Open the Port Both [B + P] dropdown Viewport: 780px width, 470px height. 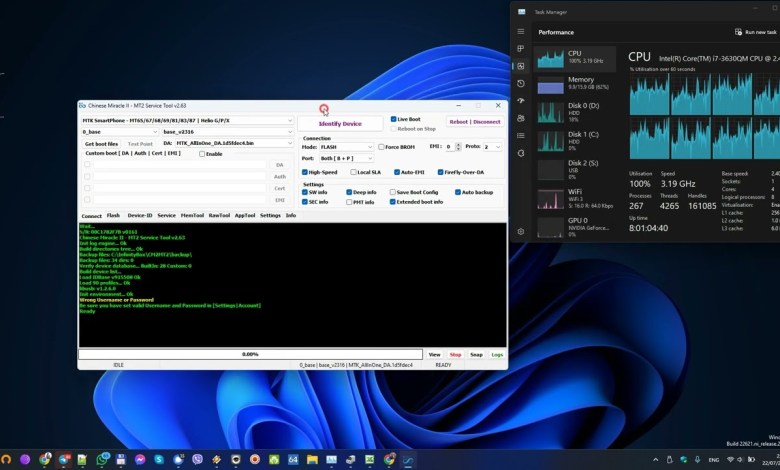coord(346,158)
